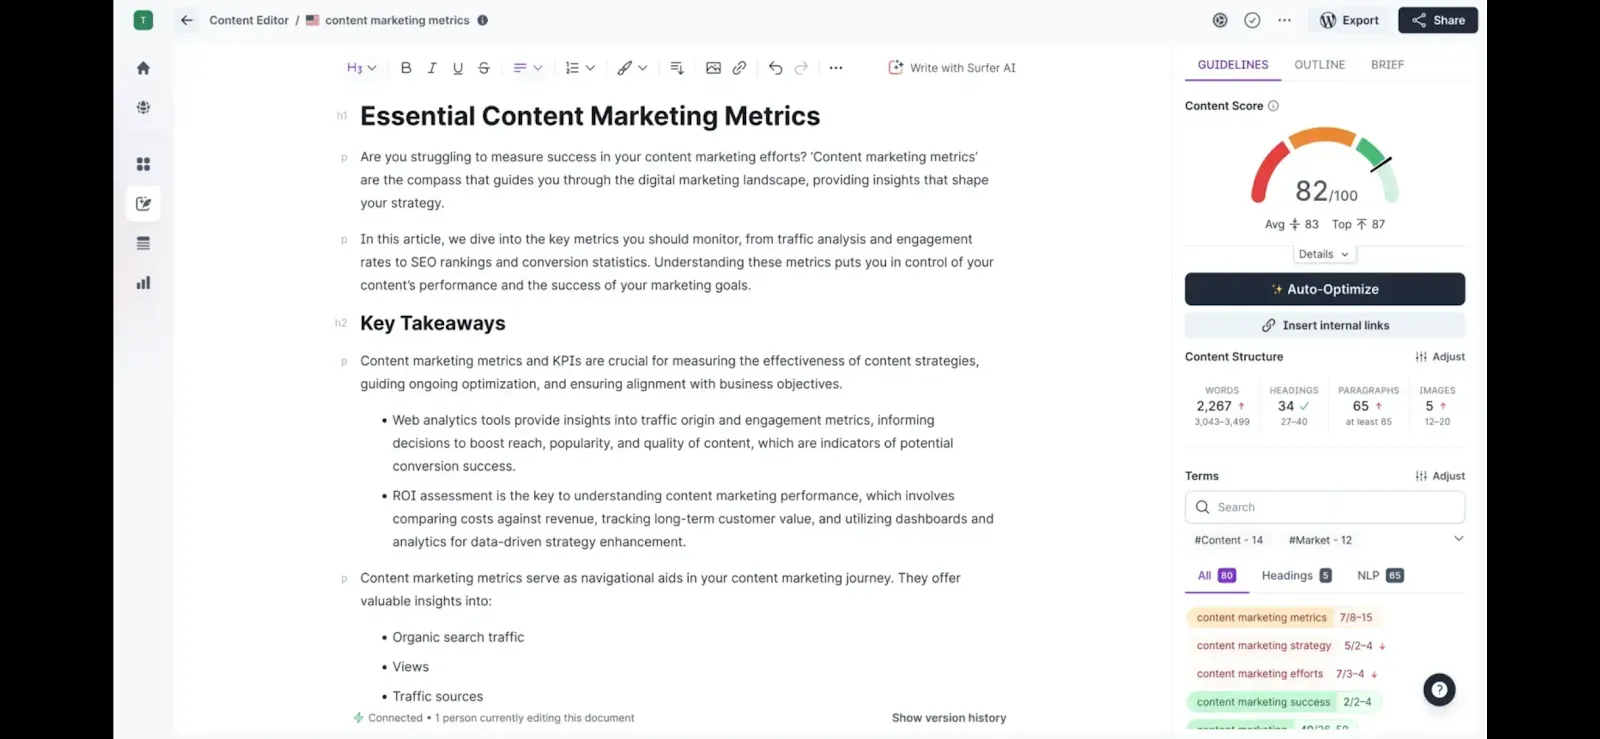Click the Content Editor breadcrumb link
This screenshot has width=1600, height=739.
click(x=249, y=20)
